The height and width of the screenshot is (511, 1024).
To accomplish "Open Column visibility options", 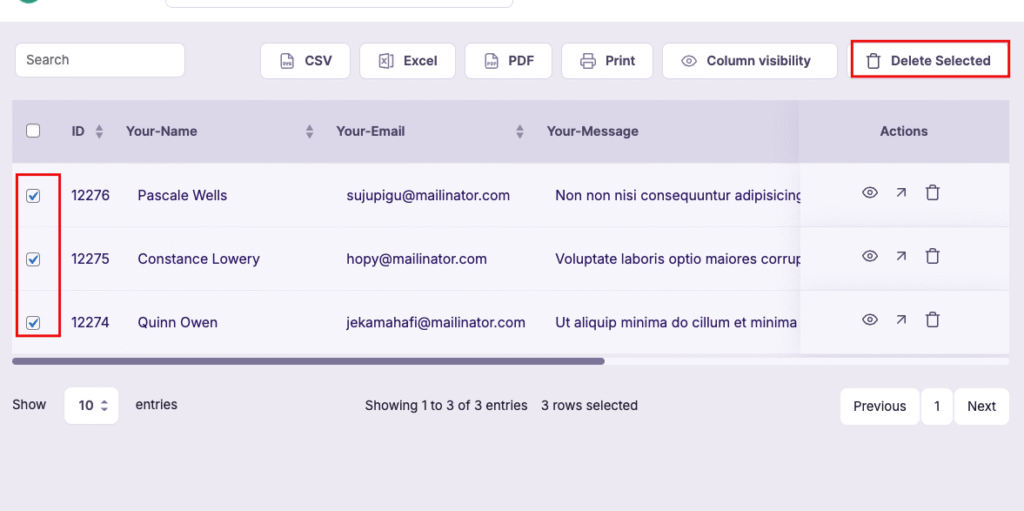I will click(750, 61).
